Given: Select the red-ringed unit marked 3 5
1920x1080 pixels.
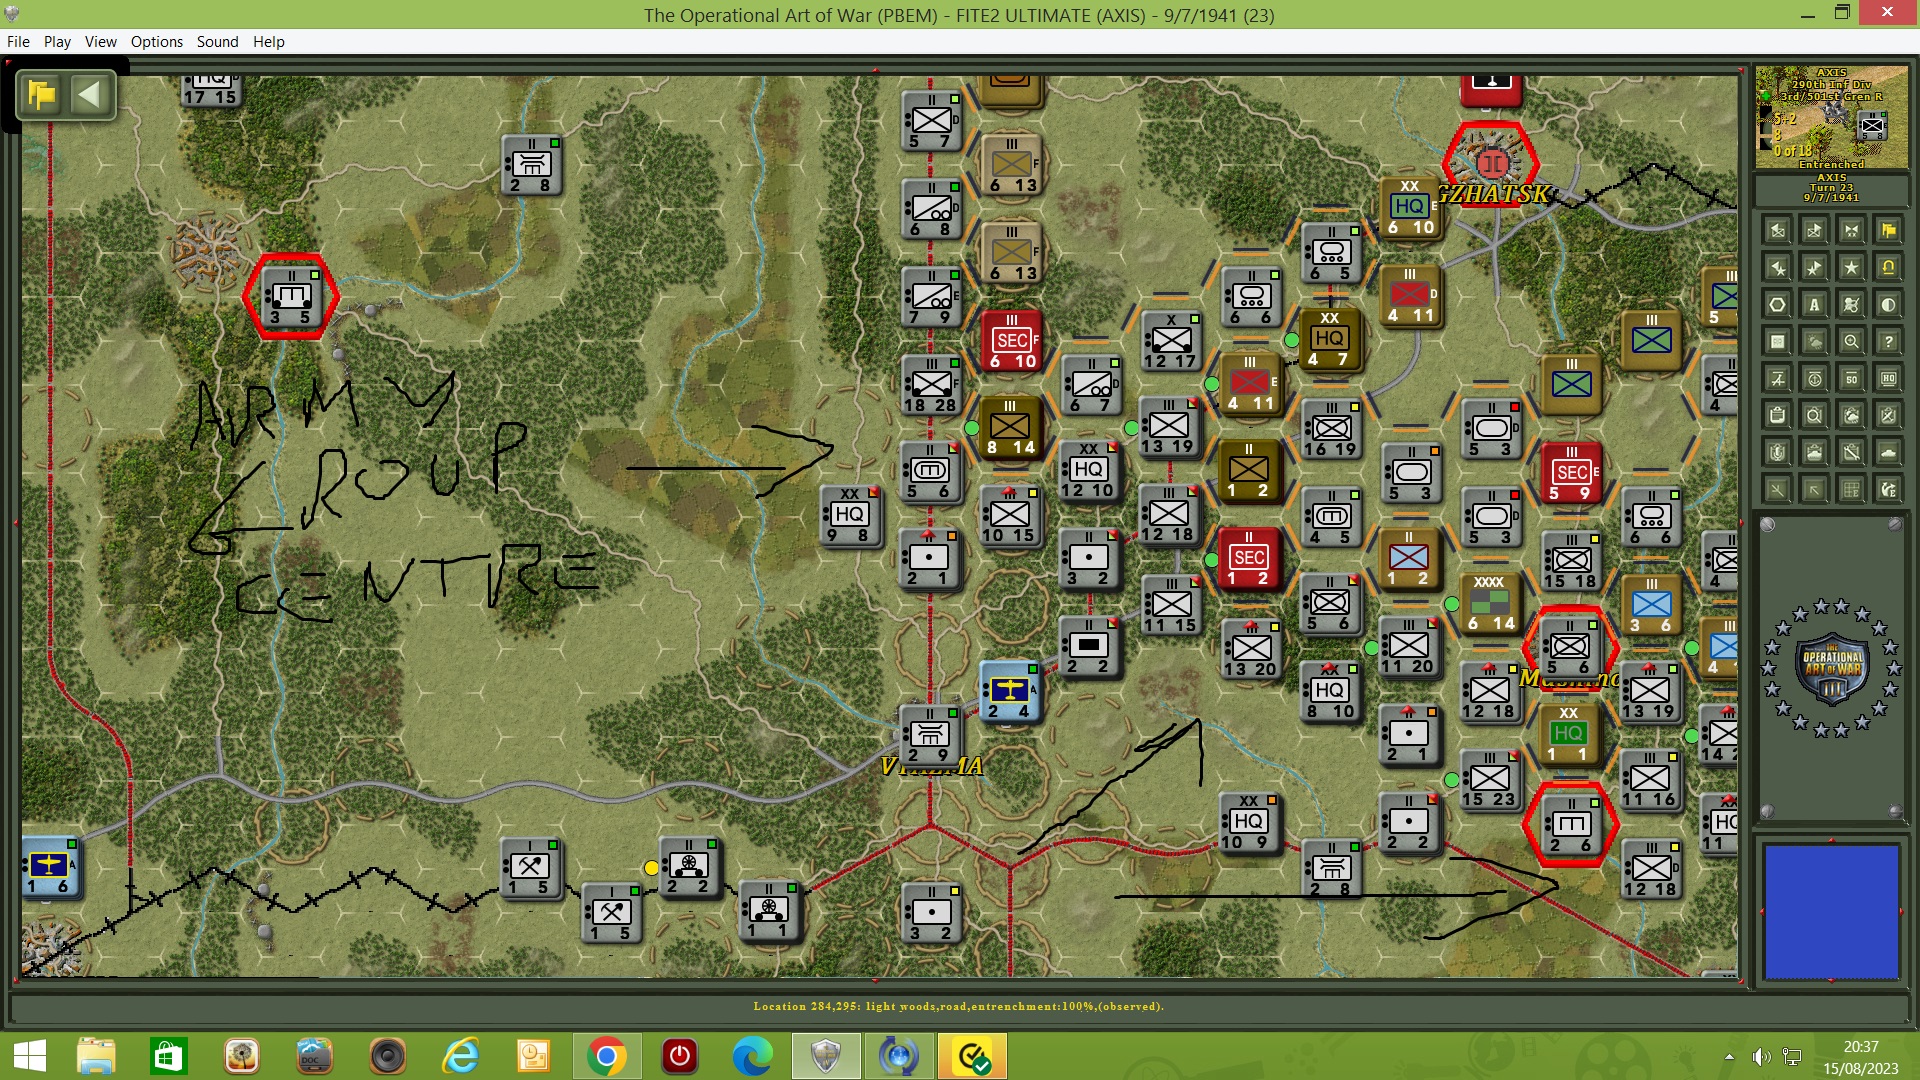Looking at the screenshot, I should click(x=291, y=297).
